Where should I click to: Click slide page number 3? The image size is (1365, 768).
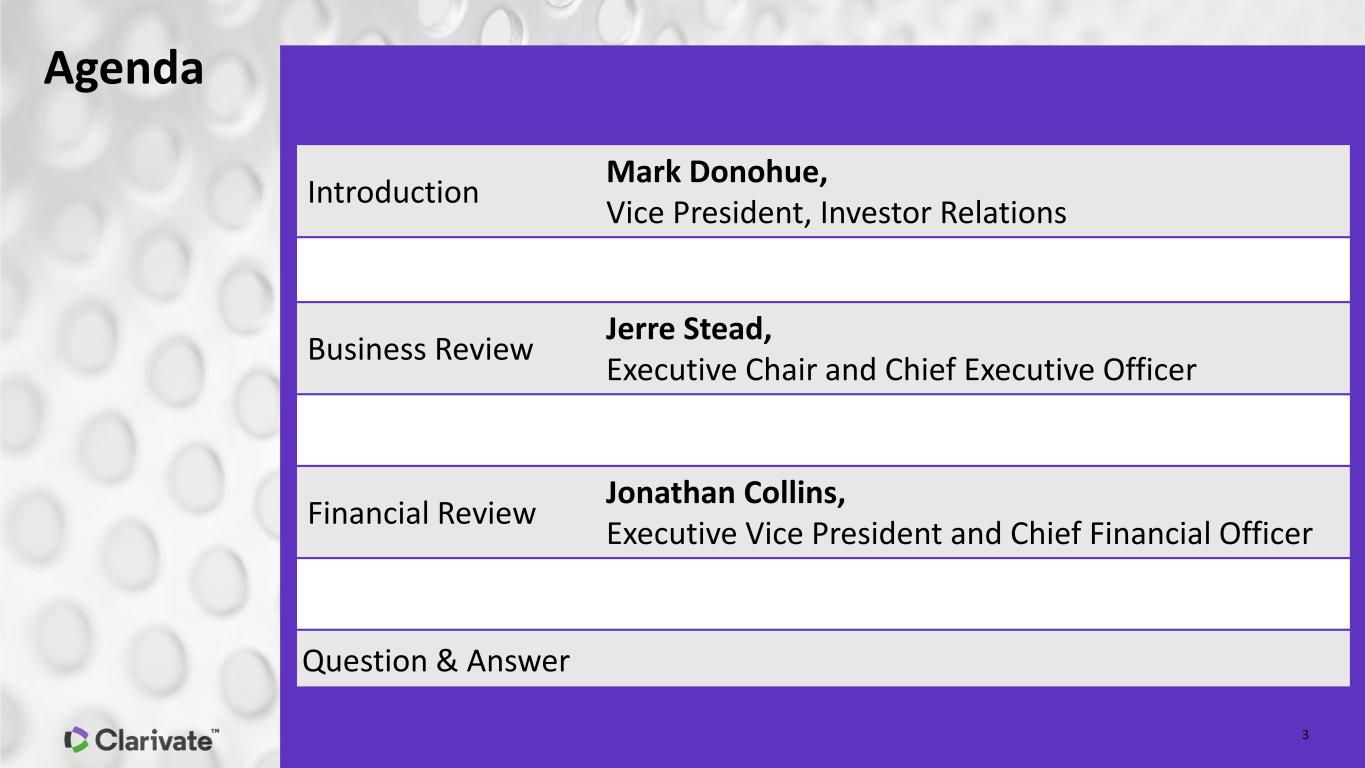[1306, 736]
